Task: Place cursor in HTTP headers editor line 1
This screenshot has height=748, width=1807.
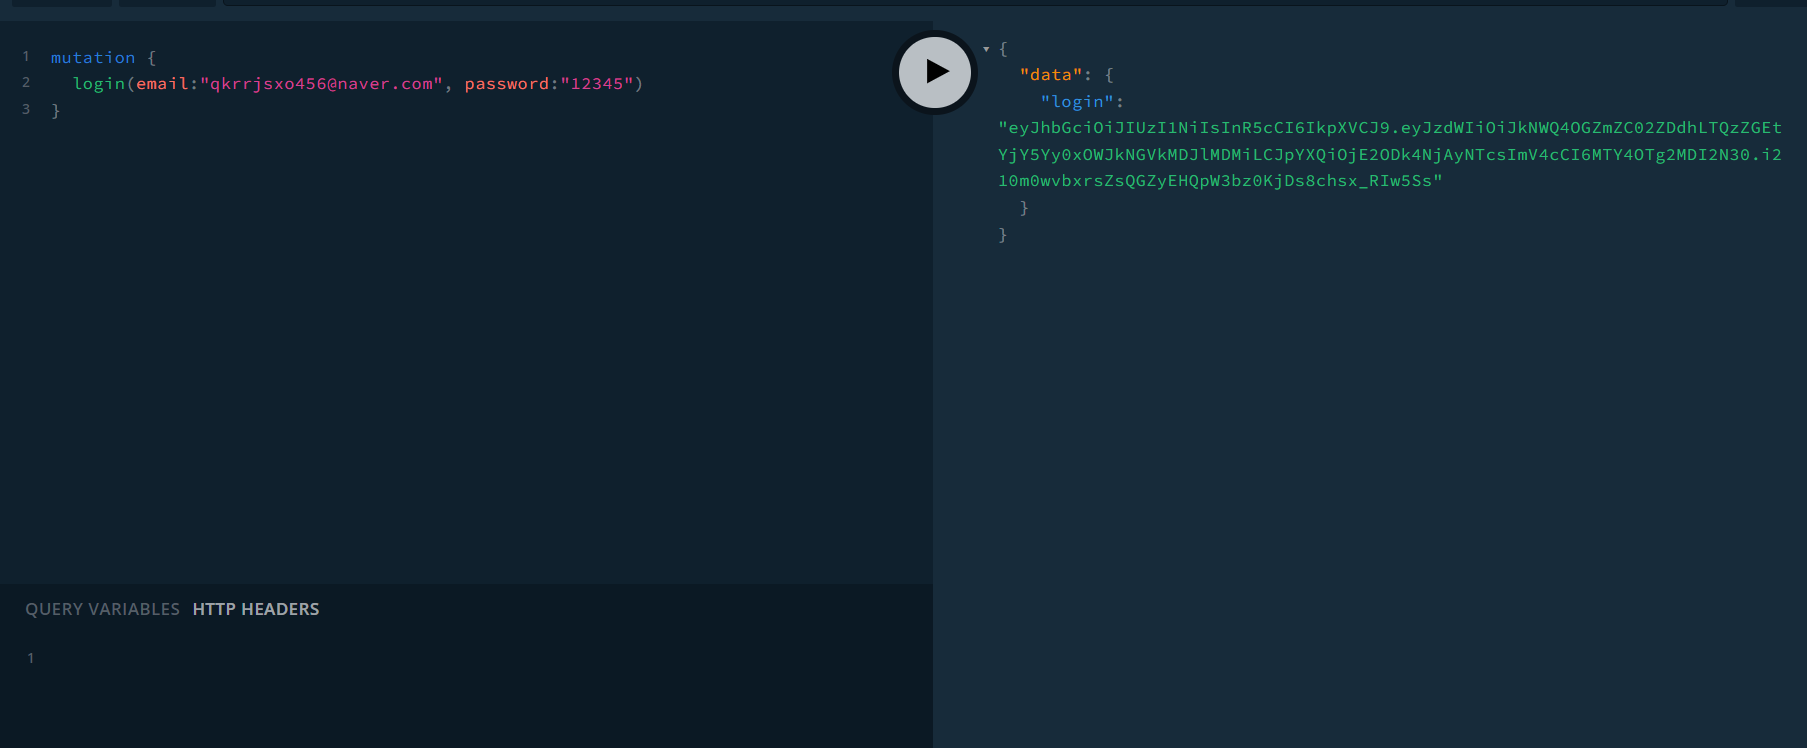Action: pyautogui.click(x=480, y=658)
